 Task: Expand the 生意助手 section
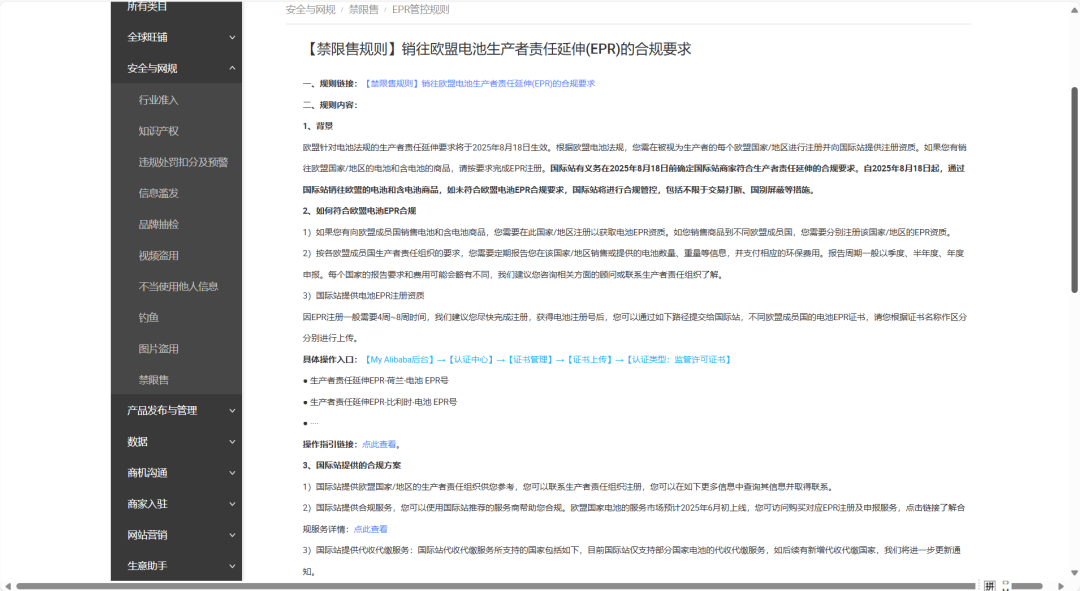(176, 566)
